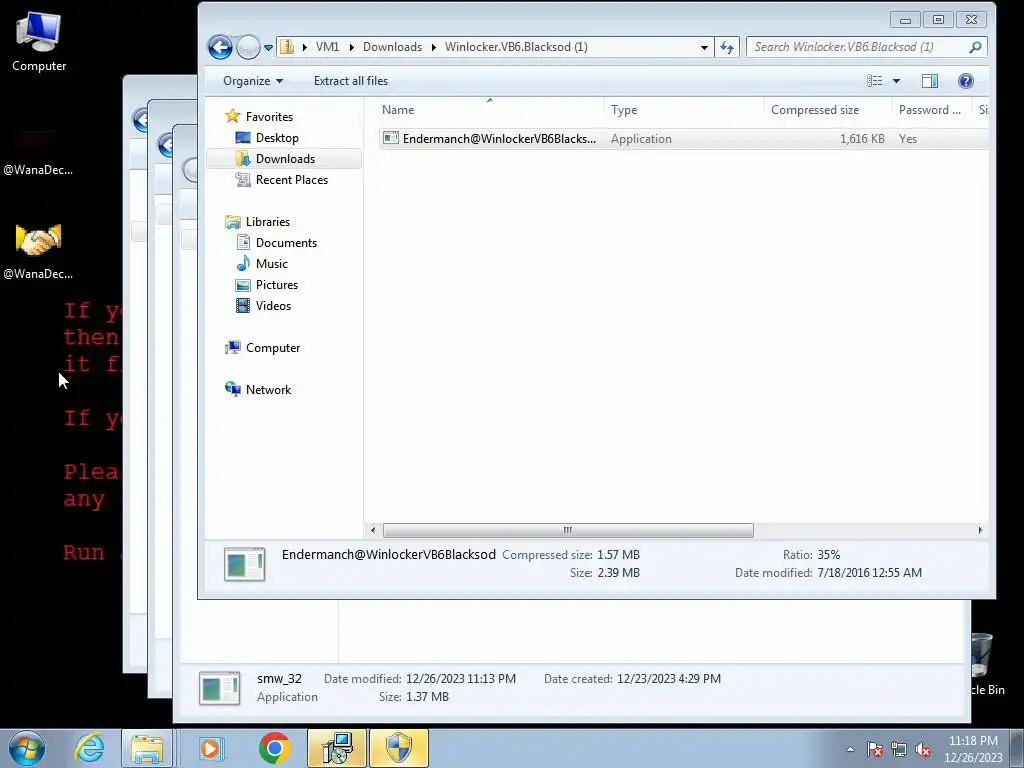Open the Windows Start menu

27,748
